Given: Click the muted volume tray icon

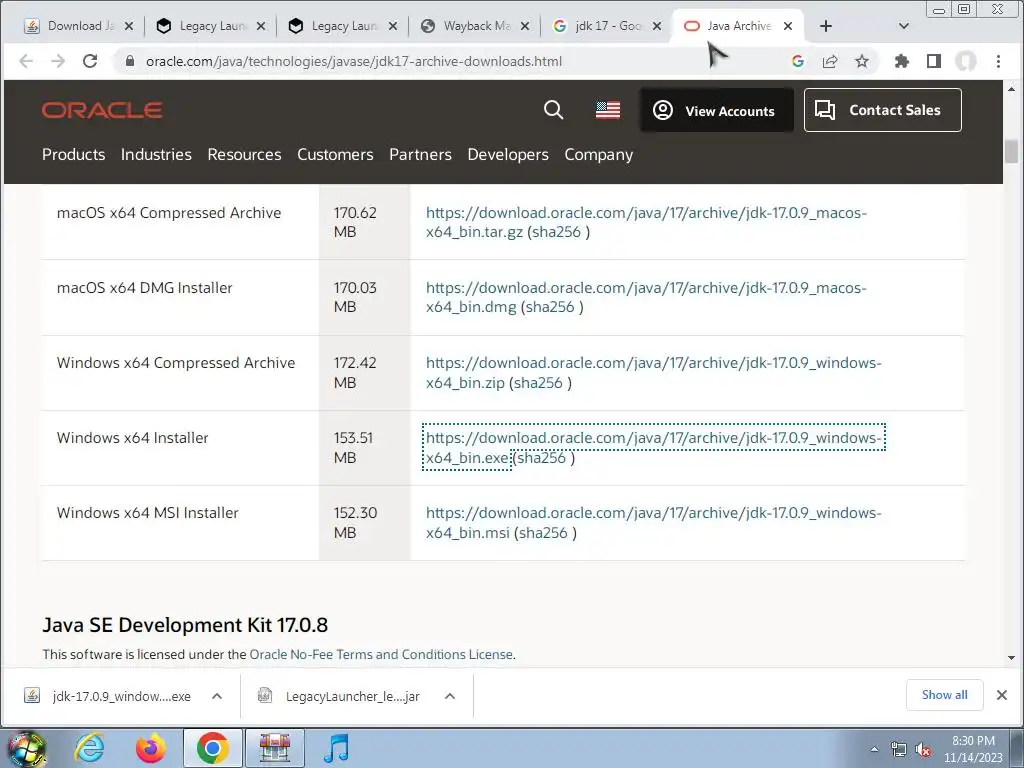Looking at the screenshot, I should 923,750.
